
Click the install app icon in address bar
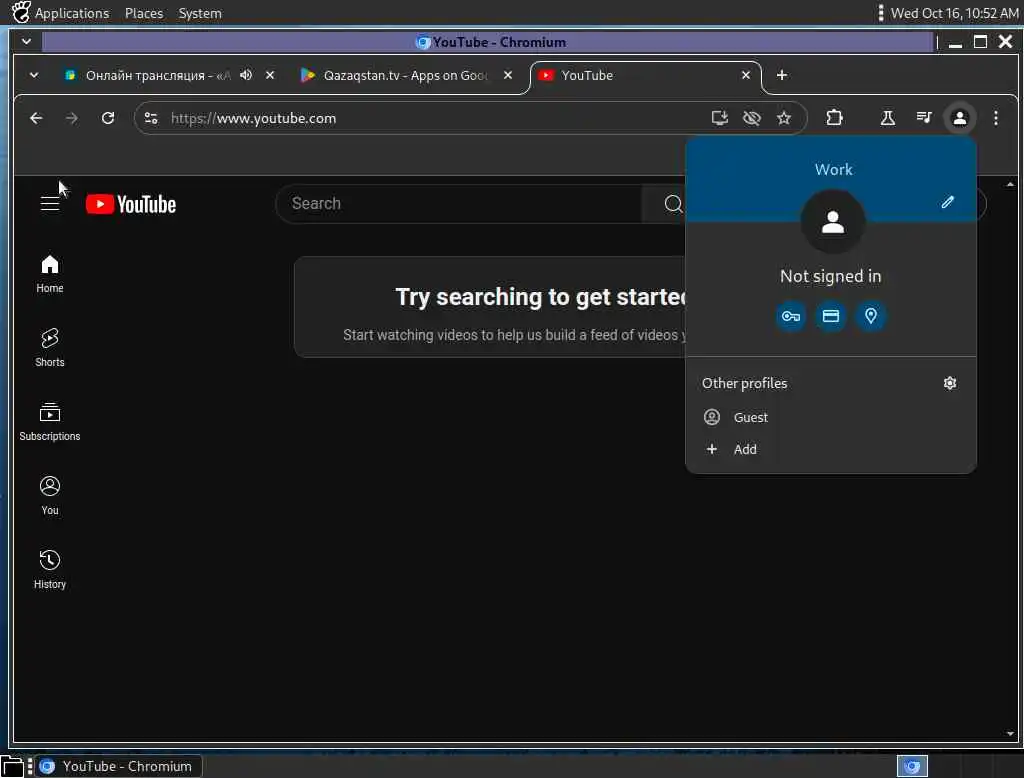720,118
